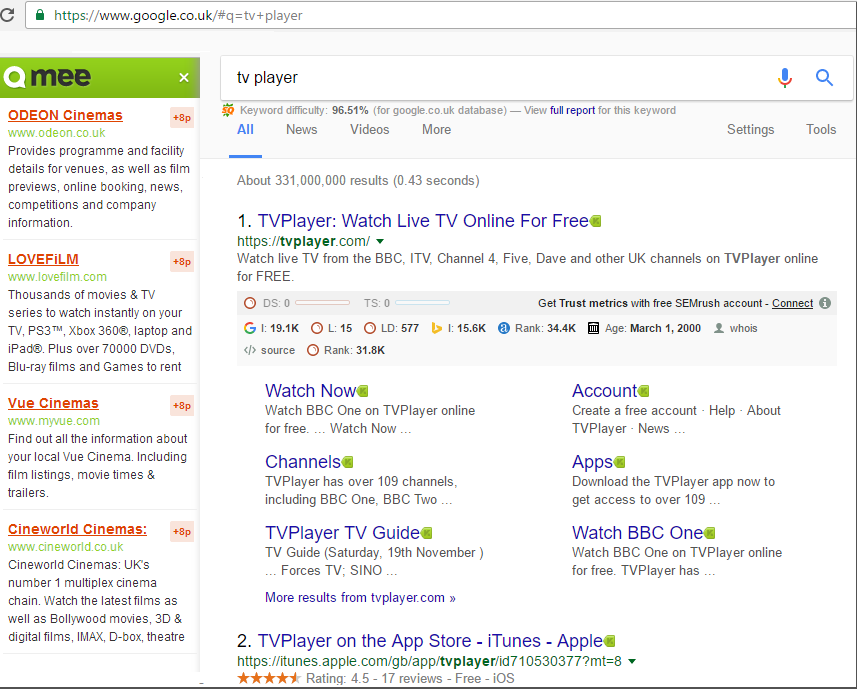Open the Account sitelink
Viewport: 857px width, 689px height.
click(x=604, y=391)
